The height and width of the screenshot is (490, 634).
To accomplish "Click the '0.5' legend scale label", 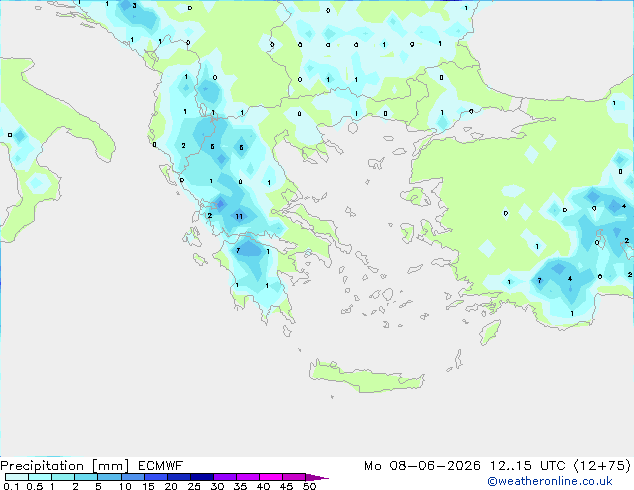I will (x=35, y=486).
